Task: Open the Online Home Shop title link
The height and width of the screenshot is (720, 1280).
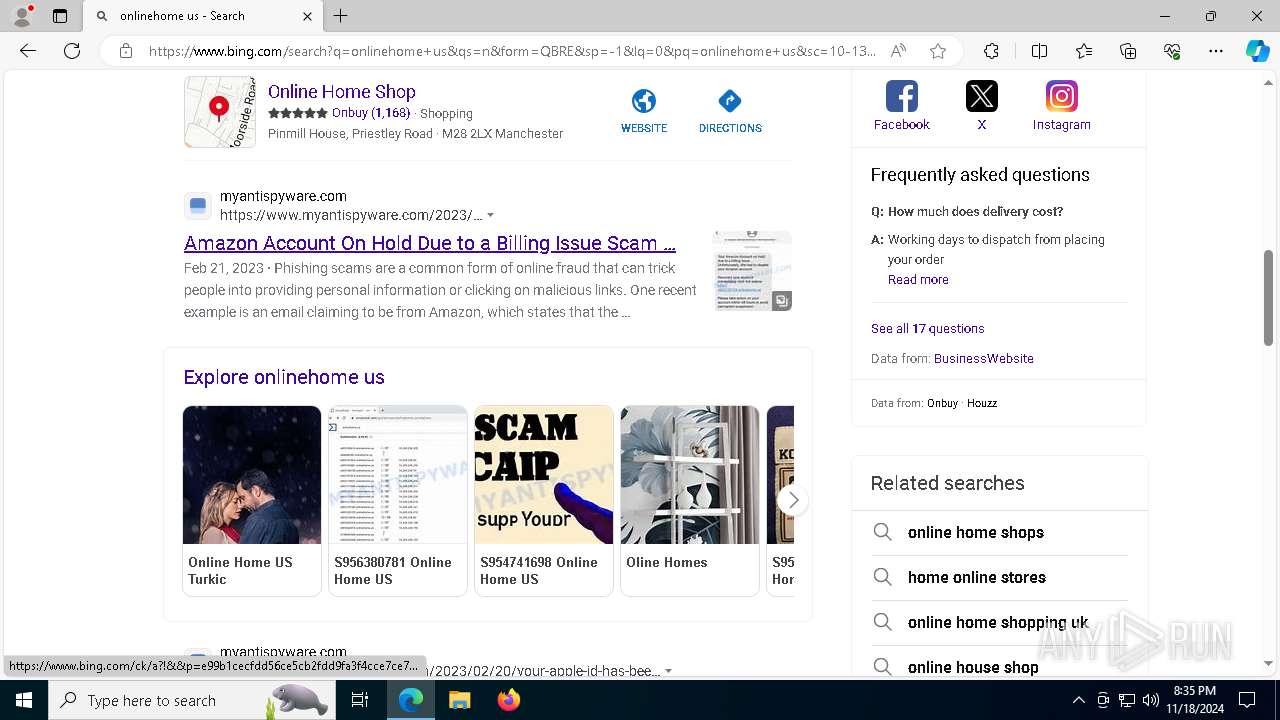Action: (342, 91)
